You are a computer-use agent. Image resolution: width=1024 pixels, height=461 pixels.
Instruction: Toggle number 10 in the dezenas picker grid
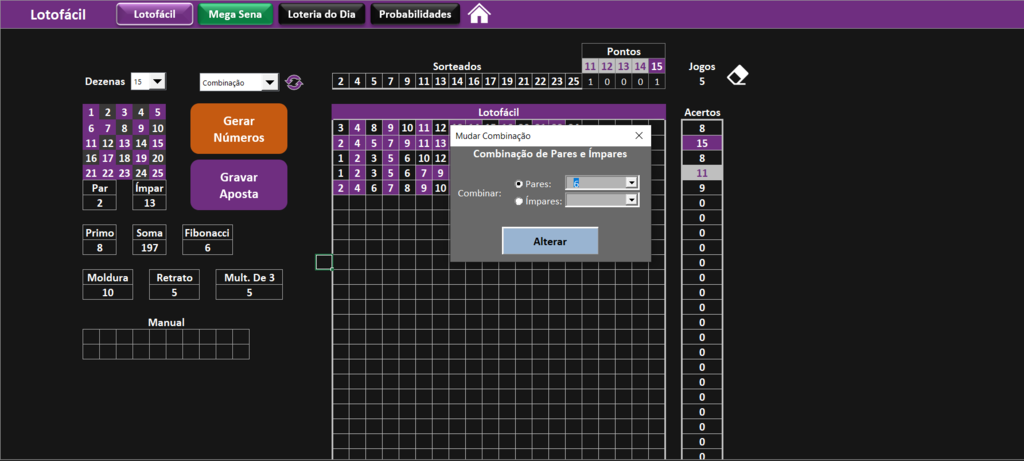(157, 127)
